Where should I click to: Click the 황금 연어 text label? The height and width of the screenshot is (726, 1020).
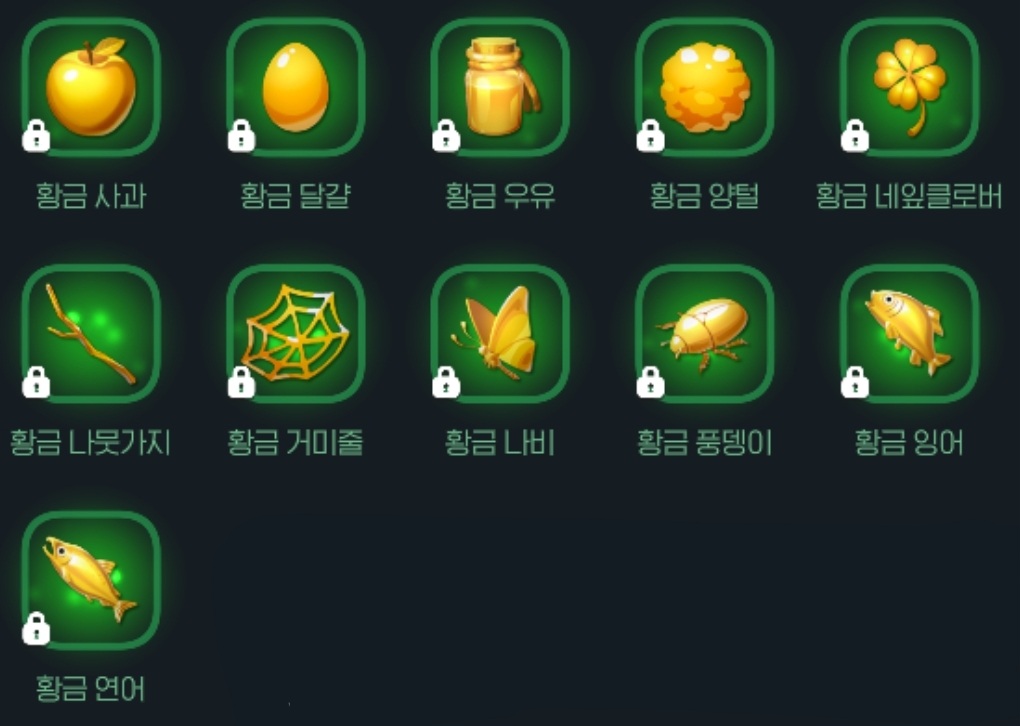point(90,688)
